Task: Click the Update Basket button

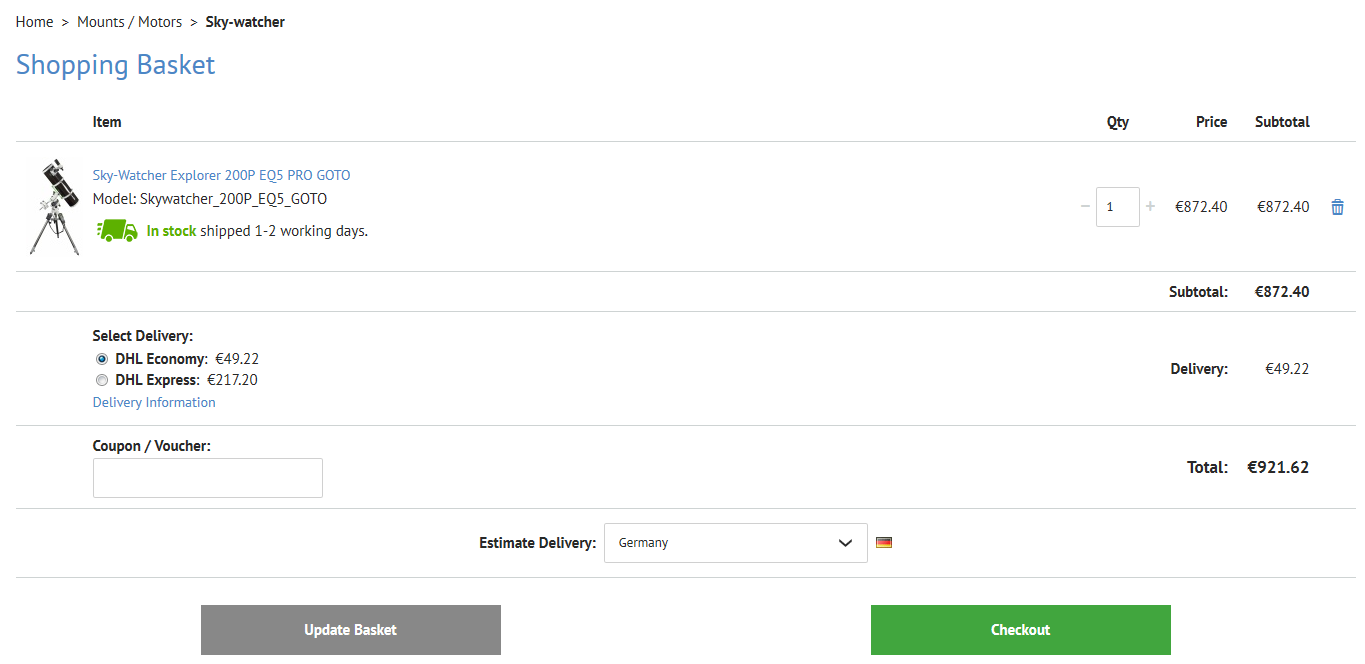Action: pyautogui.click(x=351, y=630)
